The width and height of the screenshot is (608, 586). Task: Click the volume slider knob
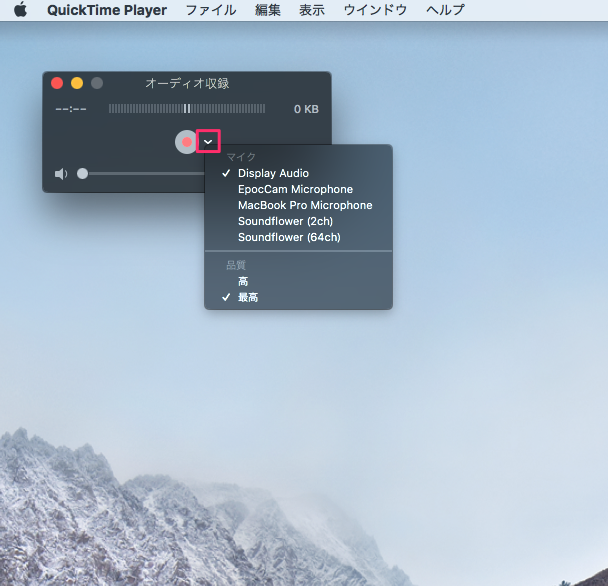[82, 173]
